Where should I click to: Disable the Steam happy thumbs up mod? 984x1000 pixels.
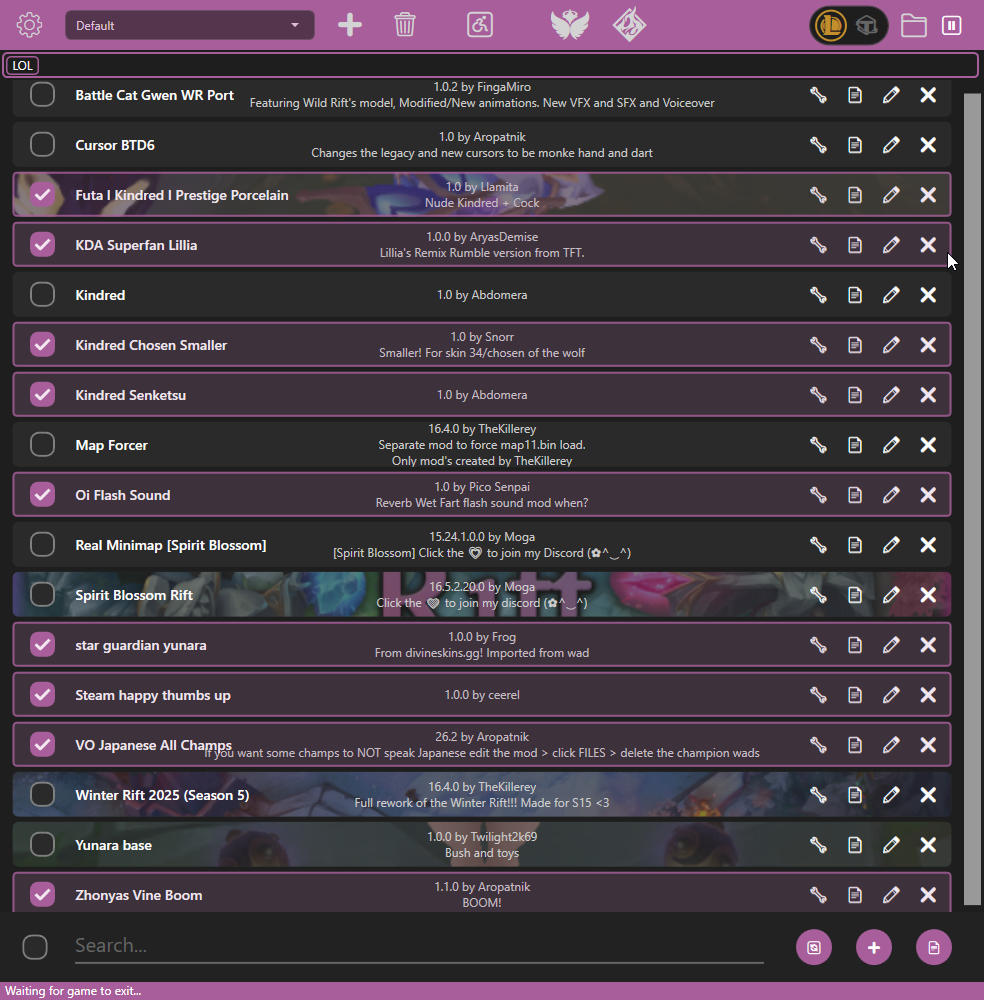coord(42,695)
